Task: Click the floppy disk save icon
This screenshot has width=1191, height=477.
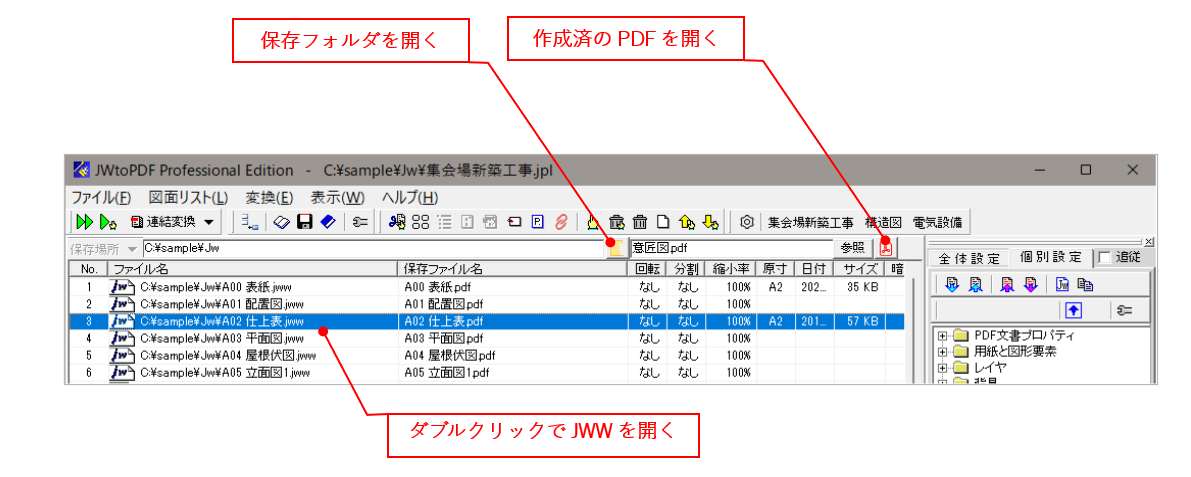Action: click(x=305, y=222)
